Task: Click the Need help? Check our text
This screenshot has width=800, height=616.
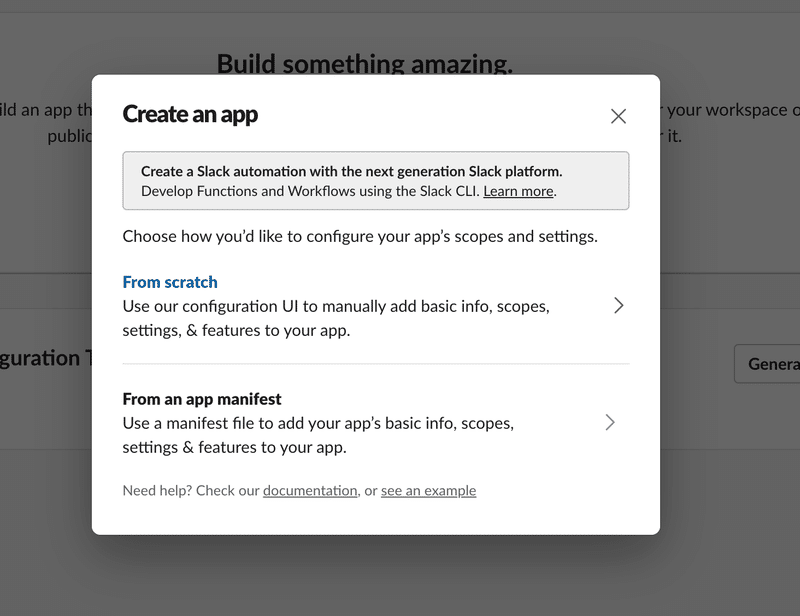Action: [x=191, y=490]
